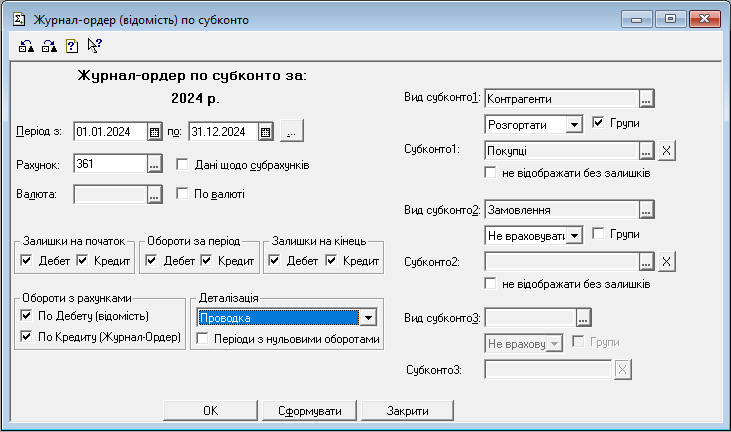Open the Не враховувати dropdown for субконто2
Viewport: 731px width, 432px height.
click(574, 236)
